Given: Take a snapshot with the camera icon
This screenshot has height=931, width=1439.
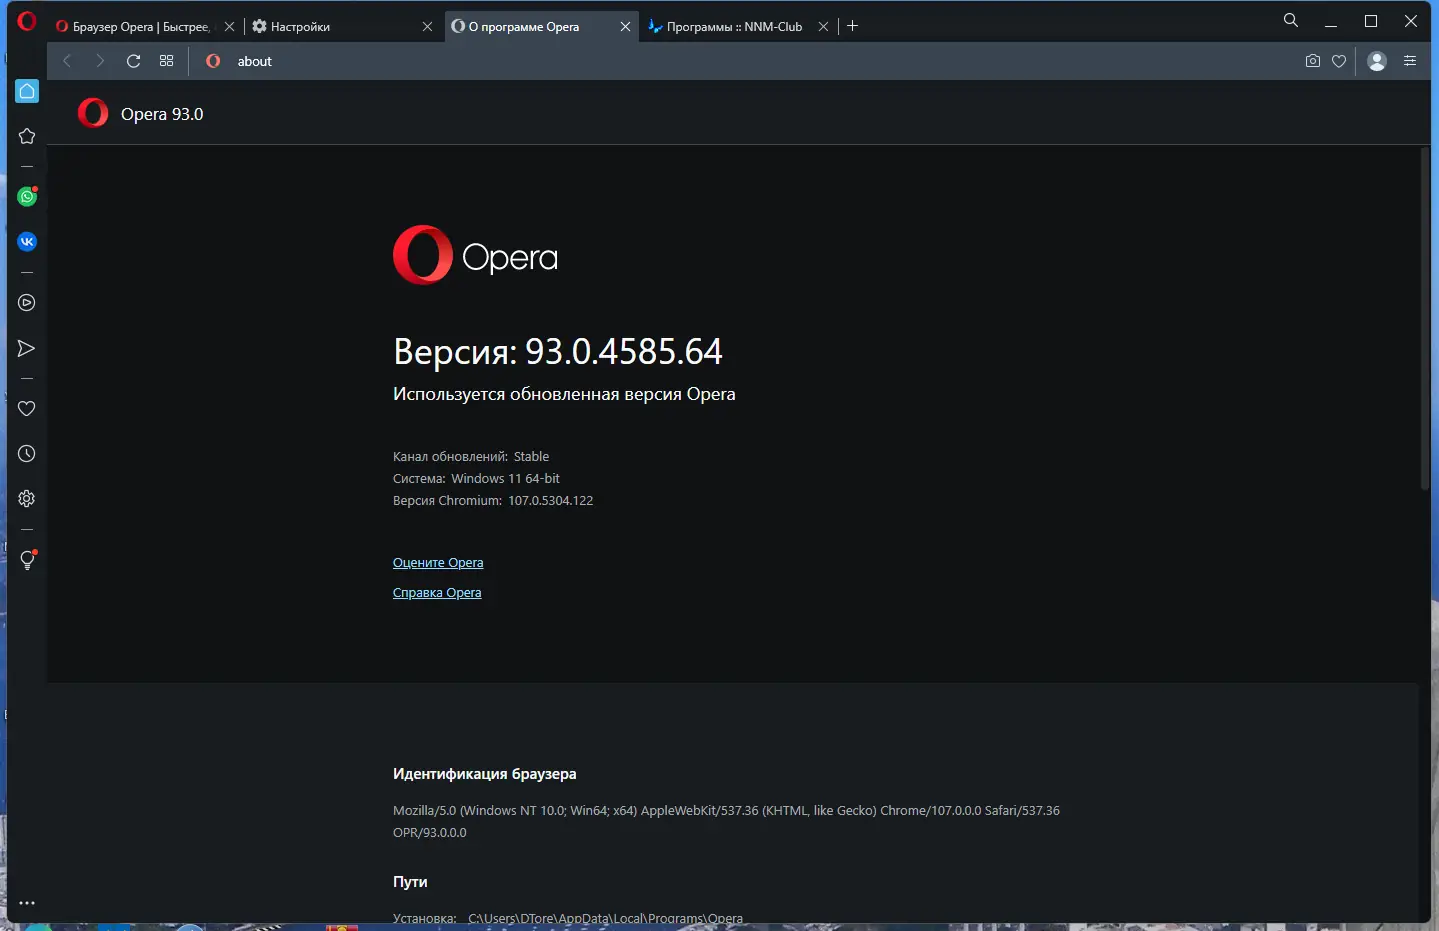Looking at the screenshot, I should pos(1313,61).
